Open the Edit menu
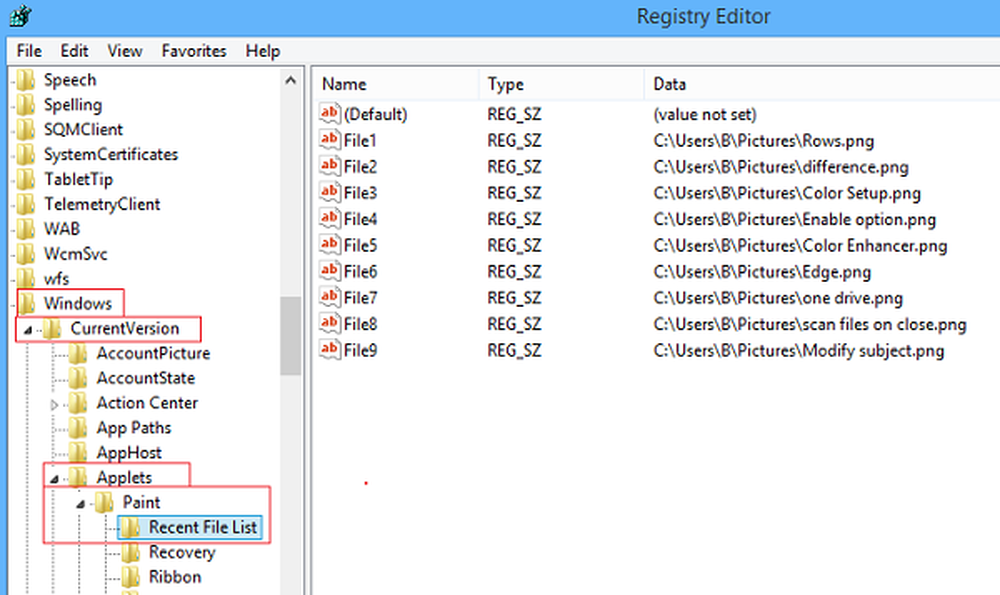Image resolution: width=1000 pixels, height=595 pixels. (x=74, y=51)
